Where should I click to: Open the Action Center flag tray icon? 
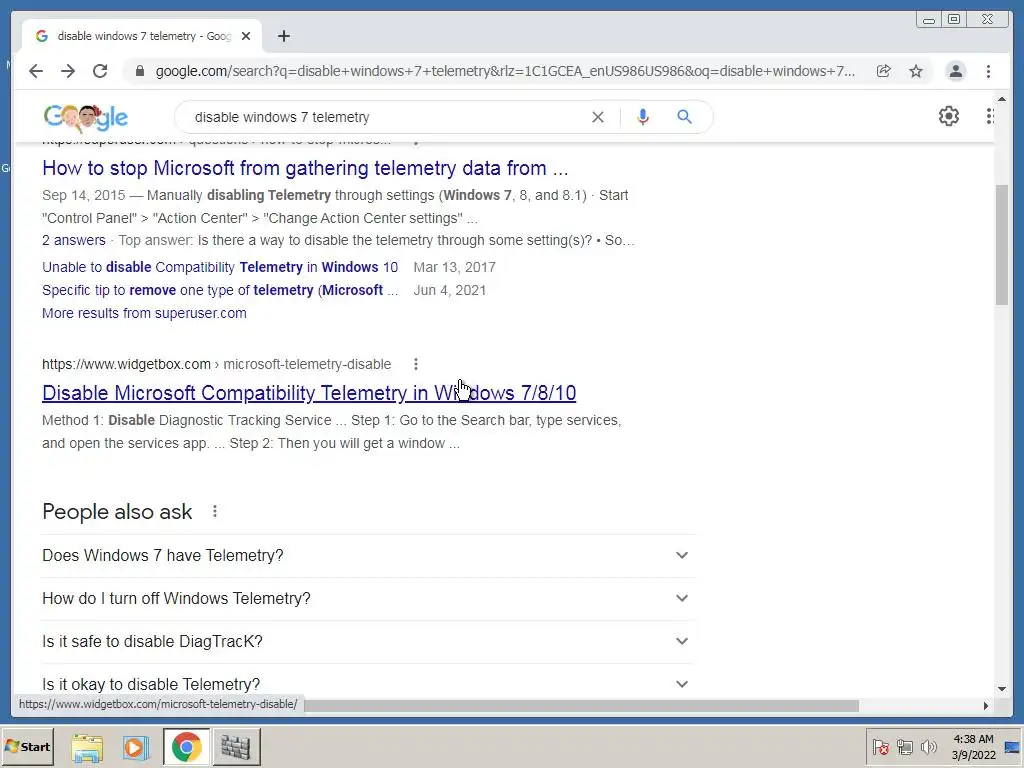click(880, 747)
